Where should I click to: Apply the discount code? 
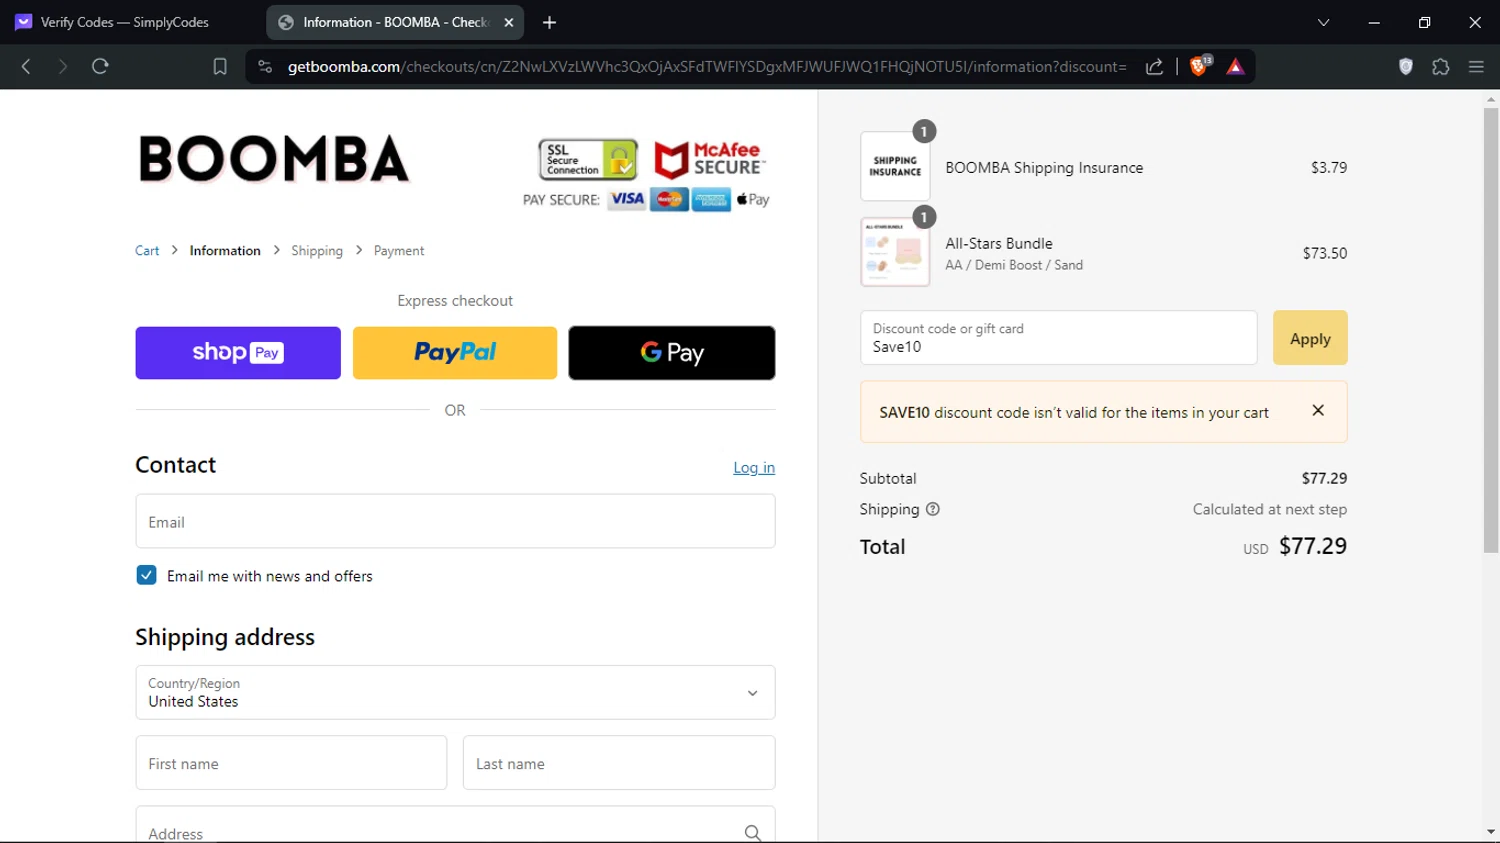click(x=1310, y=338)
